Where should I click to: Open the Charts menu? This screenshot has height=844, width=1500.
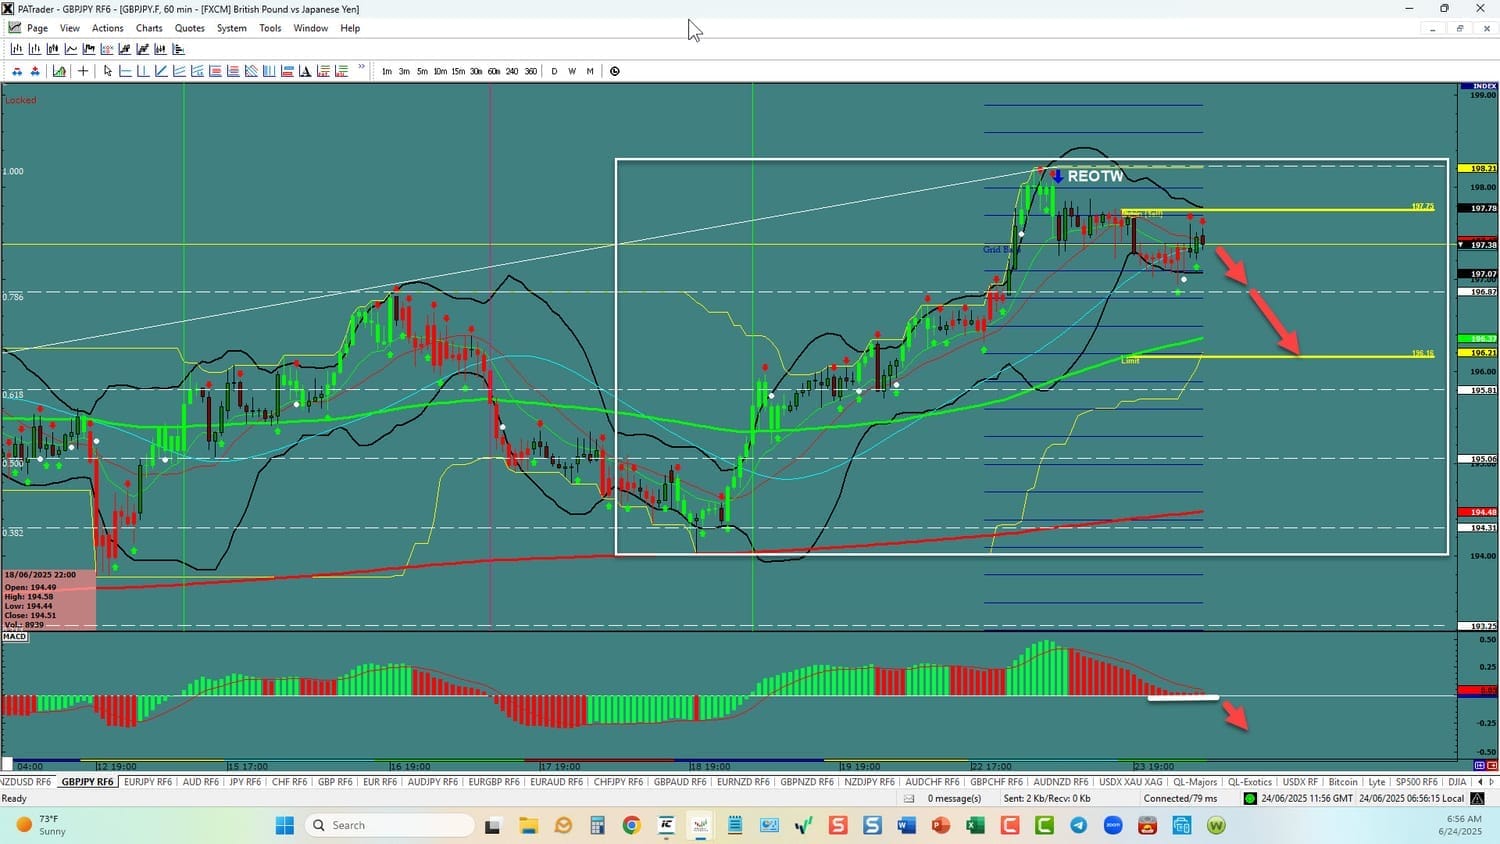coord(149,28)
